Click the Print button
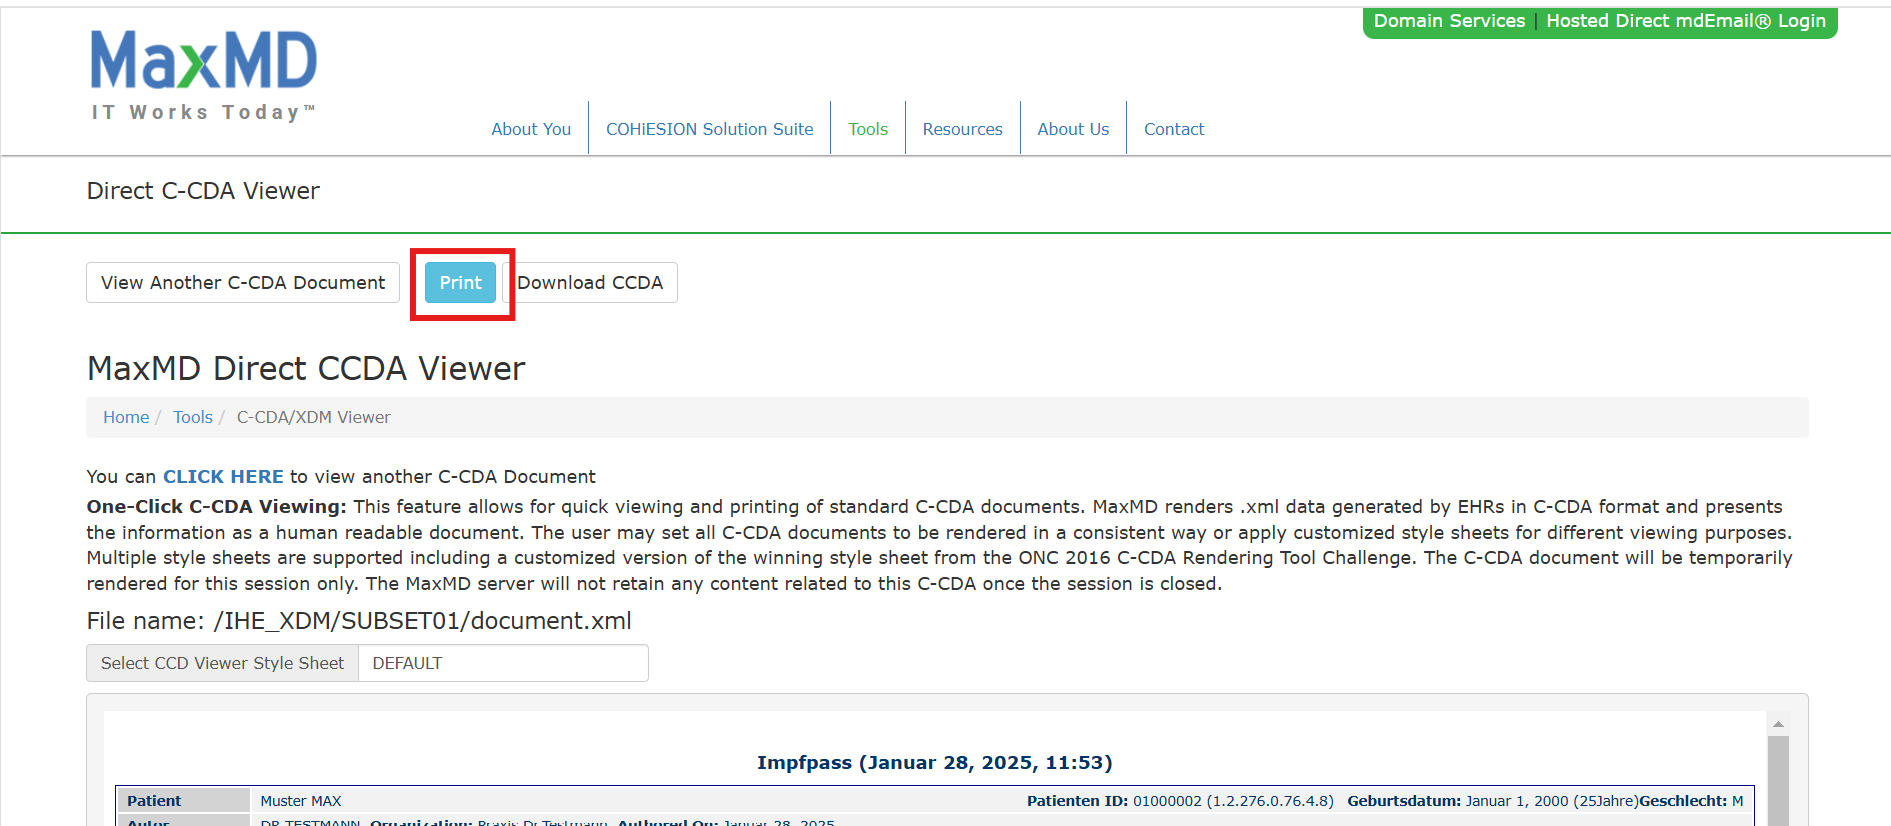1891x826 pixels. [x=461, y=283]
